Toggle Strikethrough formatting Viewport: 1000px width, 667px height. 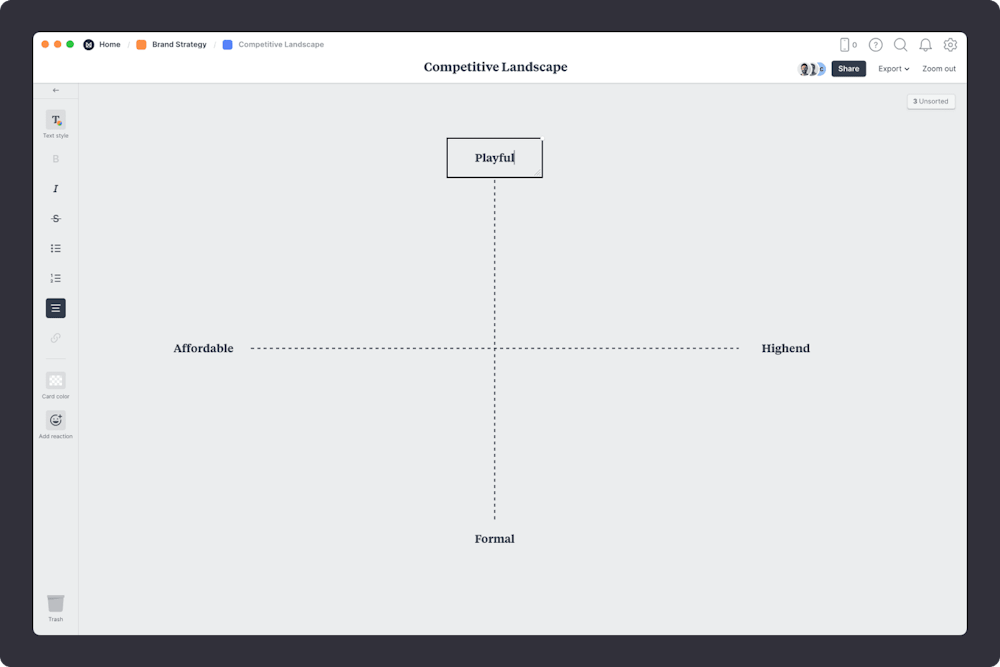[55, 218]
